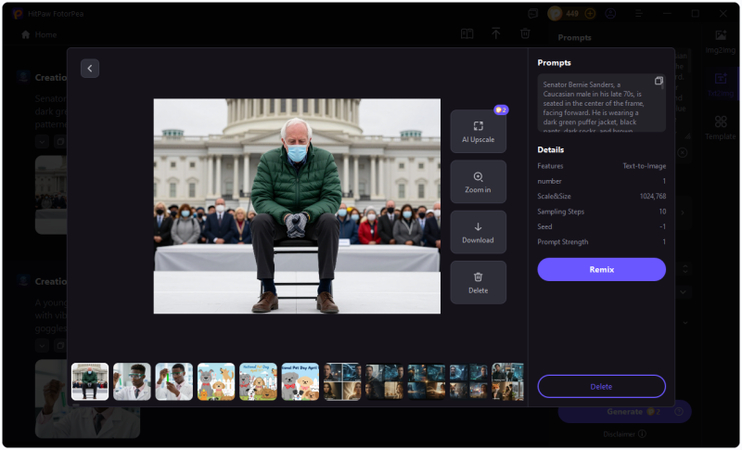Click the Home tab in background window
This screenshot has width=742, height=450.
(x=39, y=35)
